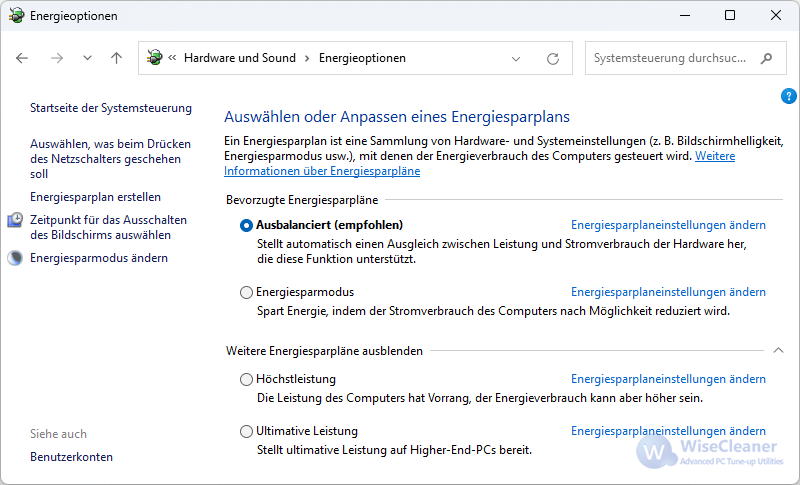Image resolution: width=800 pixels, height=485 pixels.
Task: Maximize the Energieoptionen window
Action: (730, 15)
